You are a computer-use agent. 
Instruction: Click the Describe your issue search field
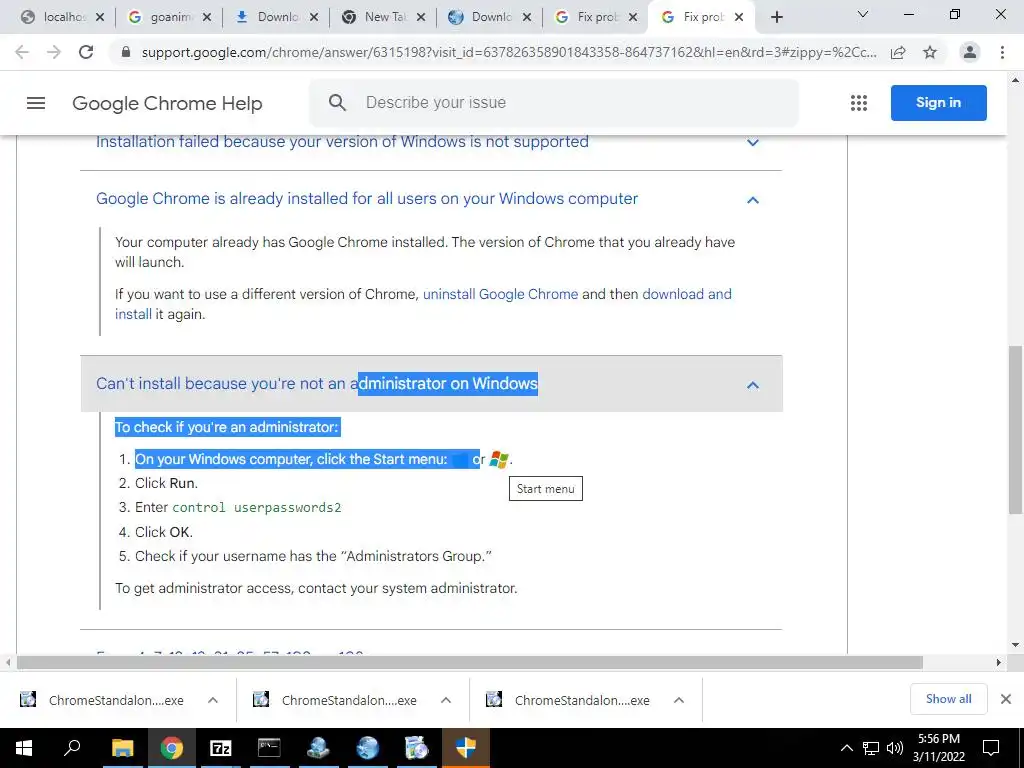554,103
